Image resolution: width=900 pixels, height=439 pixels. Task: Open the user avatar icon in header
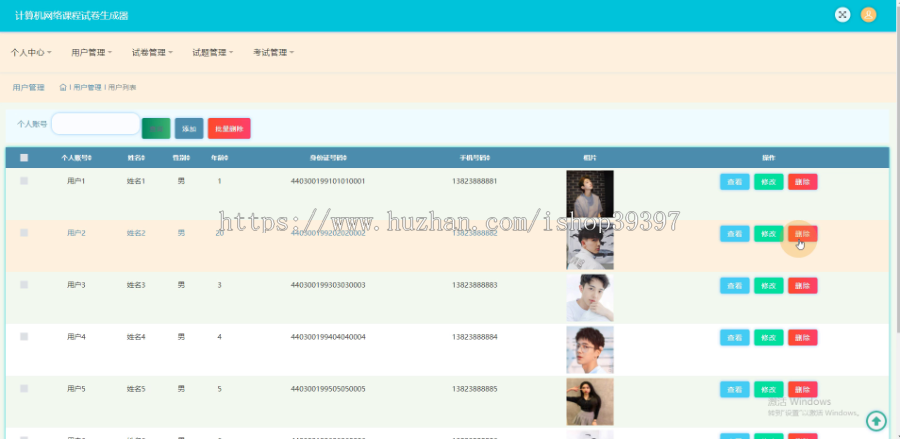(868, 15)
